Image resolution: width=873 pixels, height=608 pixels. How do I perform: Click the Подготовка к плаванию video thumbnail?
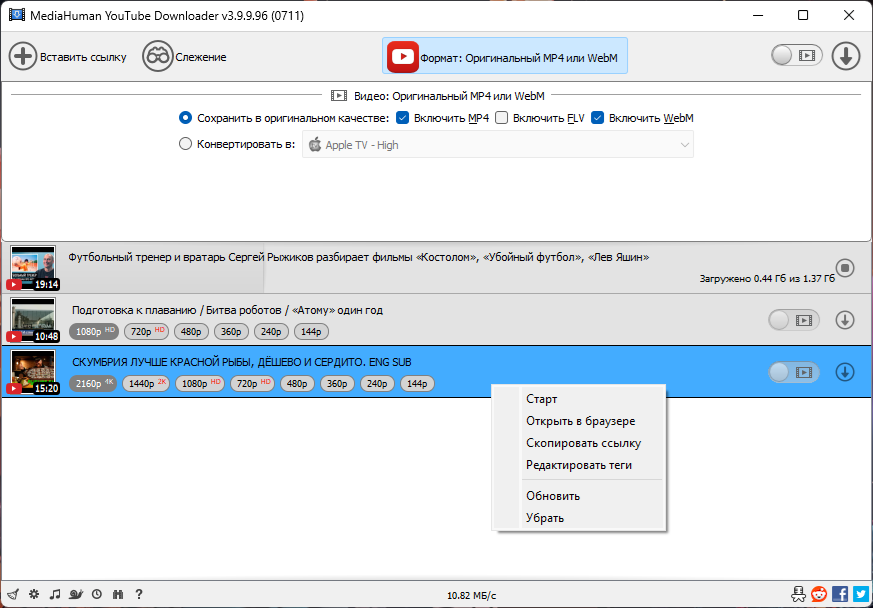(33, 319)
